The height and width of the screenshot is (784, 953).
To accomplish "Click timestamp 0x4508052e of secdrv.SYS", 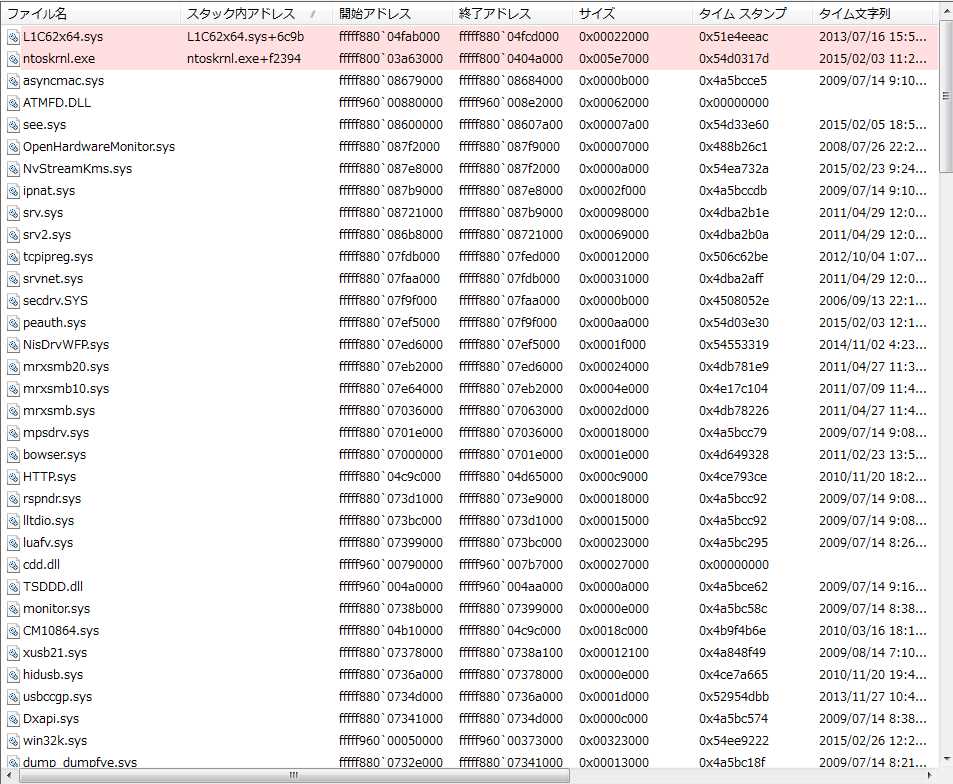I will coord(734,301).
